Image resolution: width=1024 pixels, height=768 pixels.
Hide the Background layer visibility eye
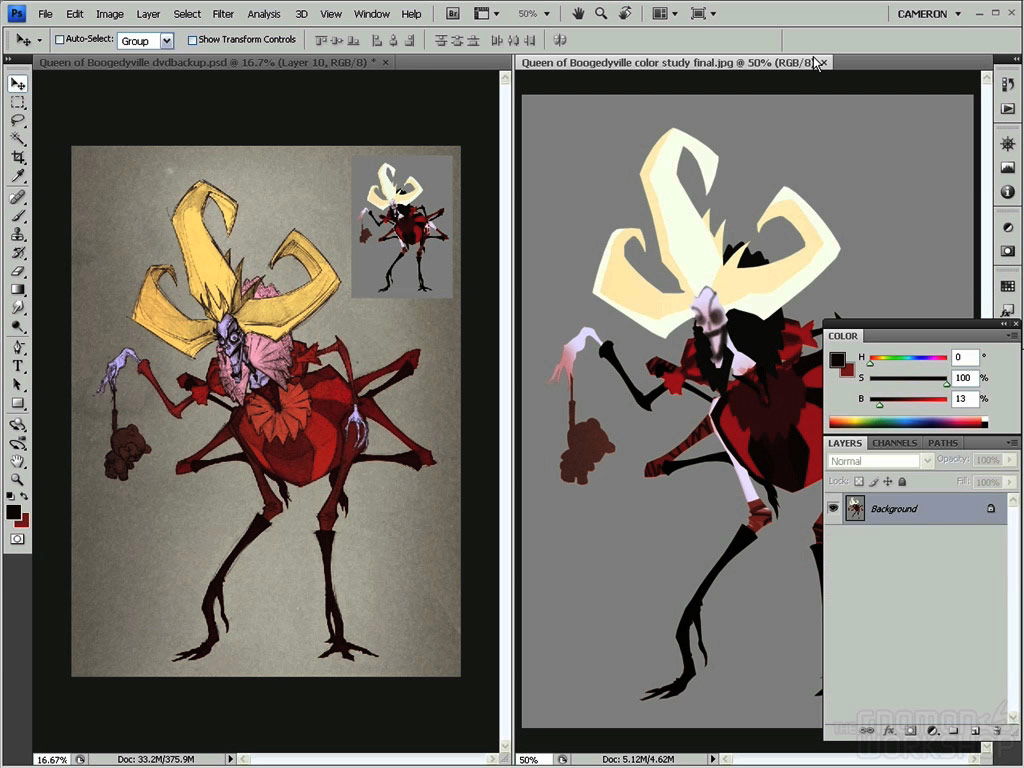(833, 508)
